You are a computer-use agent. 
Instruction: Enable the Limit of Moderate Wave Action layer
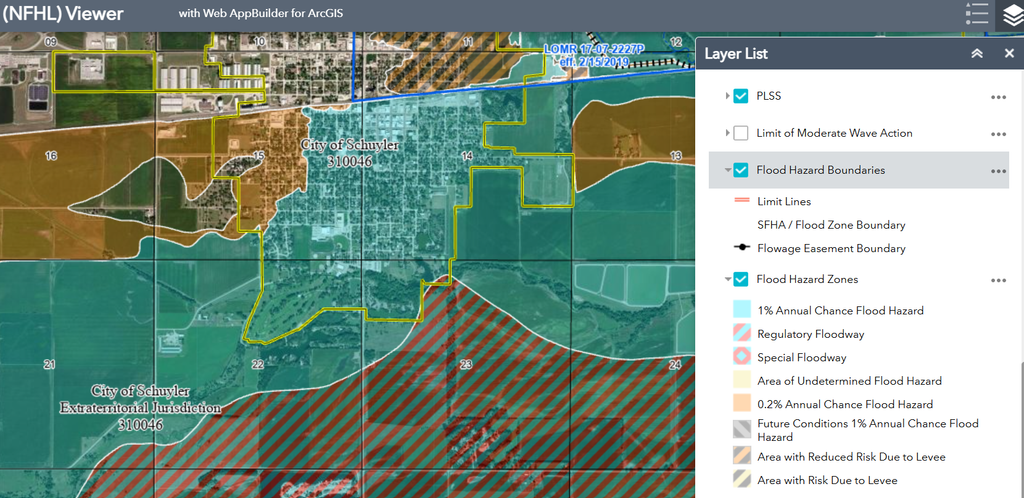point(741,133)
